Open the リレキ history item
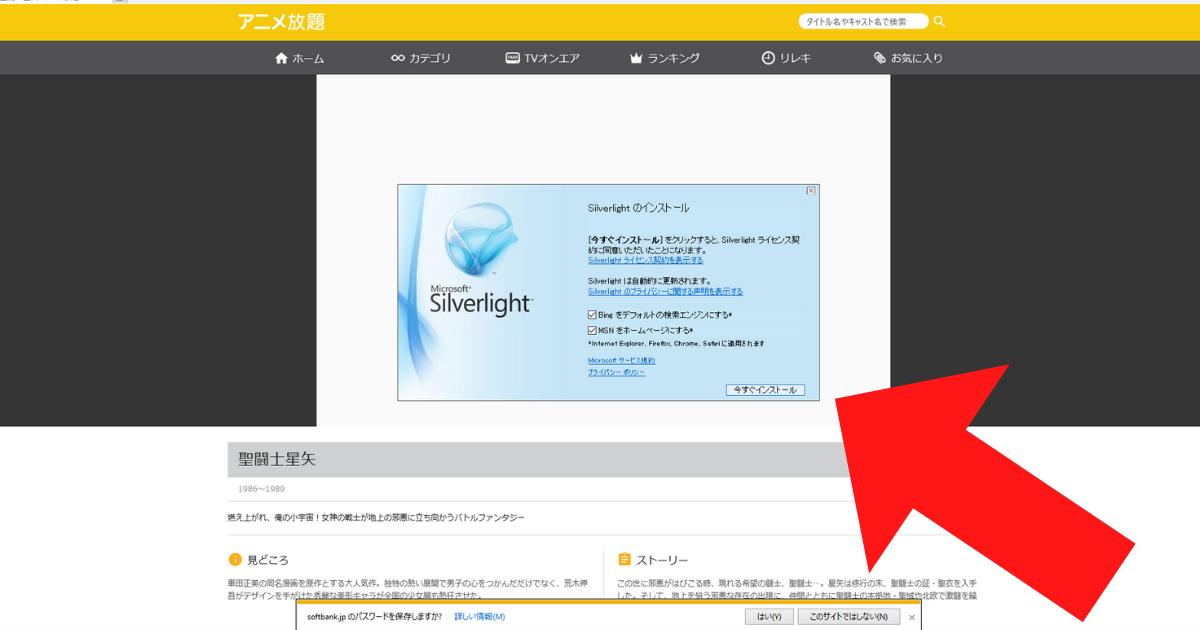The image size is (1200, 630). 786,58
